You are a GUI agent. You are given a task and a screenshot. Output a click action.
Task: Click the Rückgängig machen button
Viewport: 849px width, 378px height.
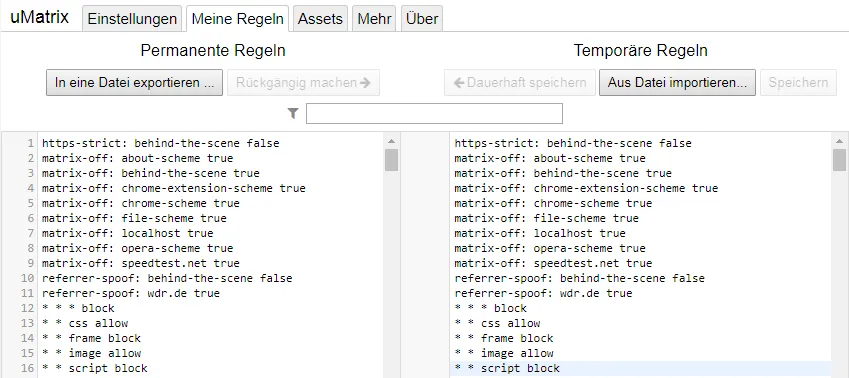303,83
